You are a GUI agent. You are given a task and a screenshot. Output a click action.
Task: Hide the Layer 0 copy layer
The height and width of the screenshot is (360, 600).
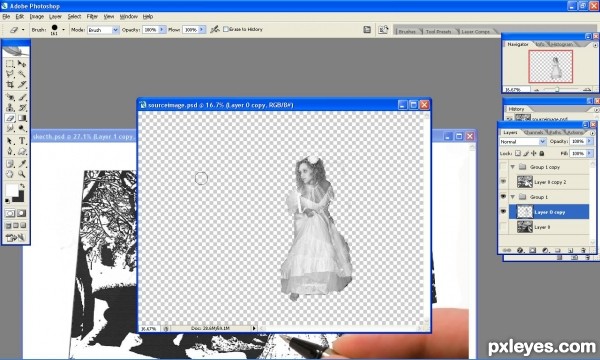click(x=503, y=212)
